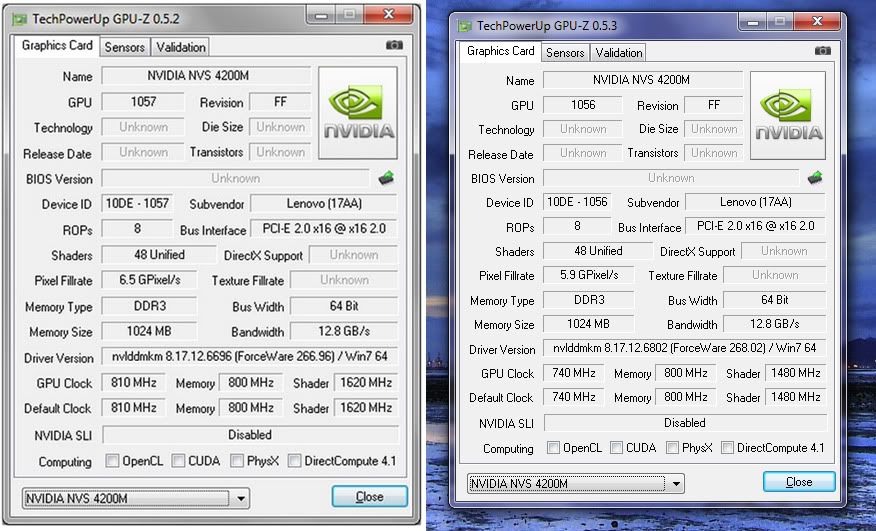876x531 pixels.
Task: Toggle PhysX checkbox in GPU-Z 0.5.3
Action: pos(673,447)
